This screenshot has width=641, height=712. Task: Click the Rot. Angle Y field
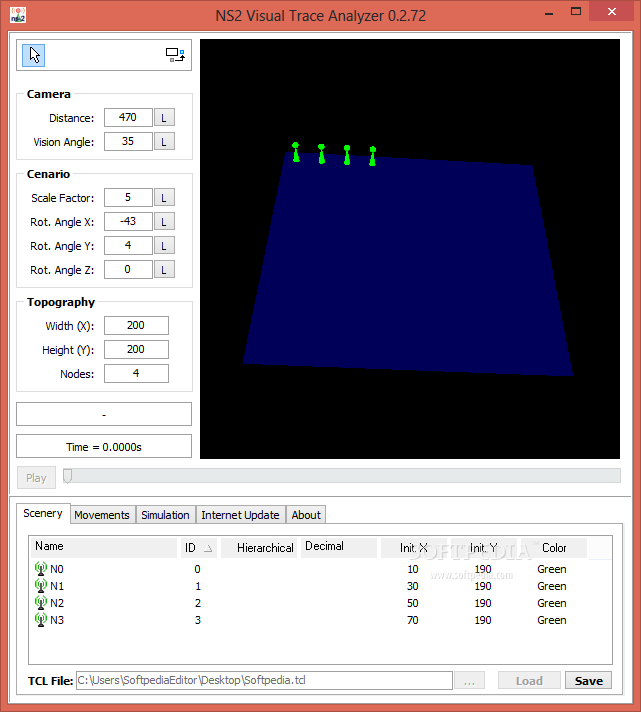click(x=128, y=246)
